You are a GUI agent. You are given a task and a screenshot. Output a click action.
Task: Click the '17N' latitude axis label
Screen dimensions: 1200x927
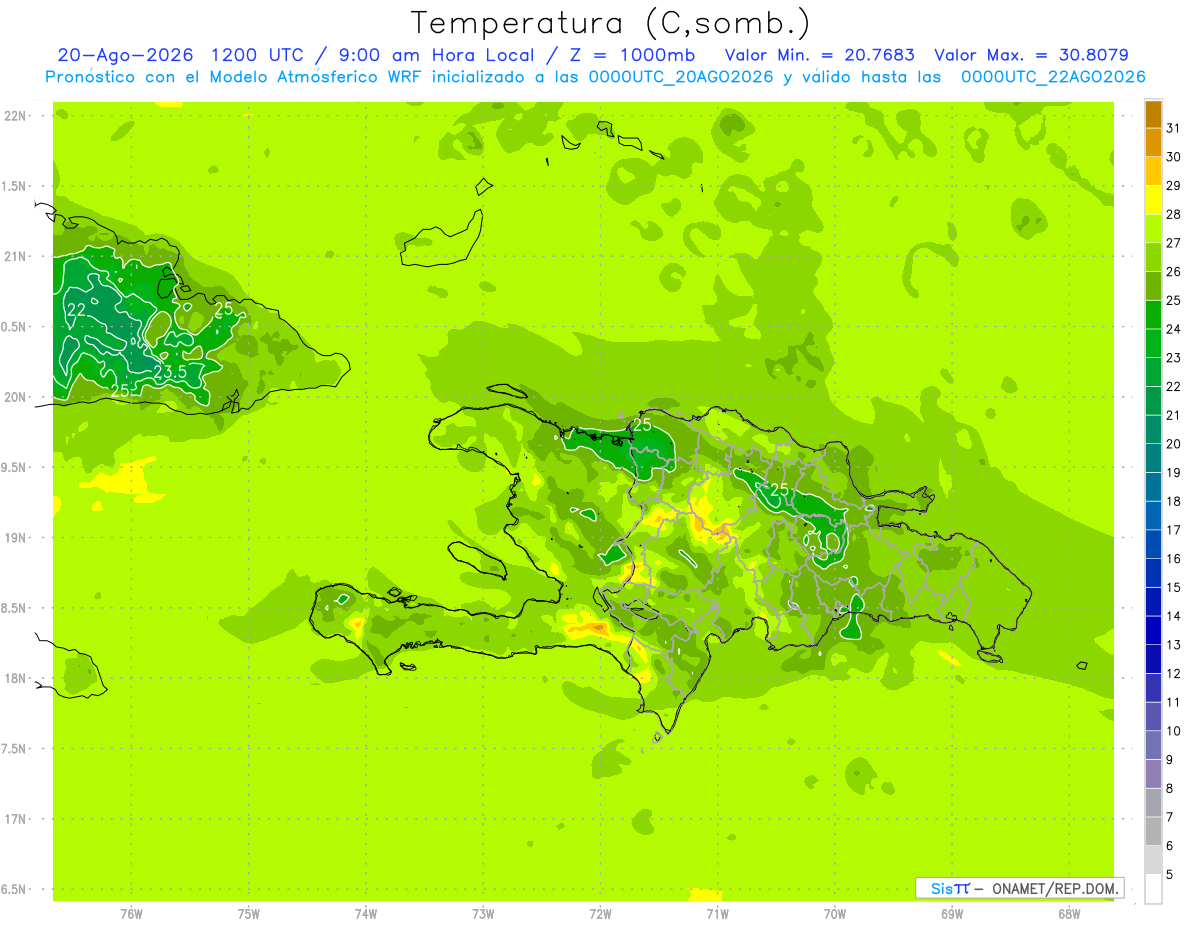[x=16, y=819]
